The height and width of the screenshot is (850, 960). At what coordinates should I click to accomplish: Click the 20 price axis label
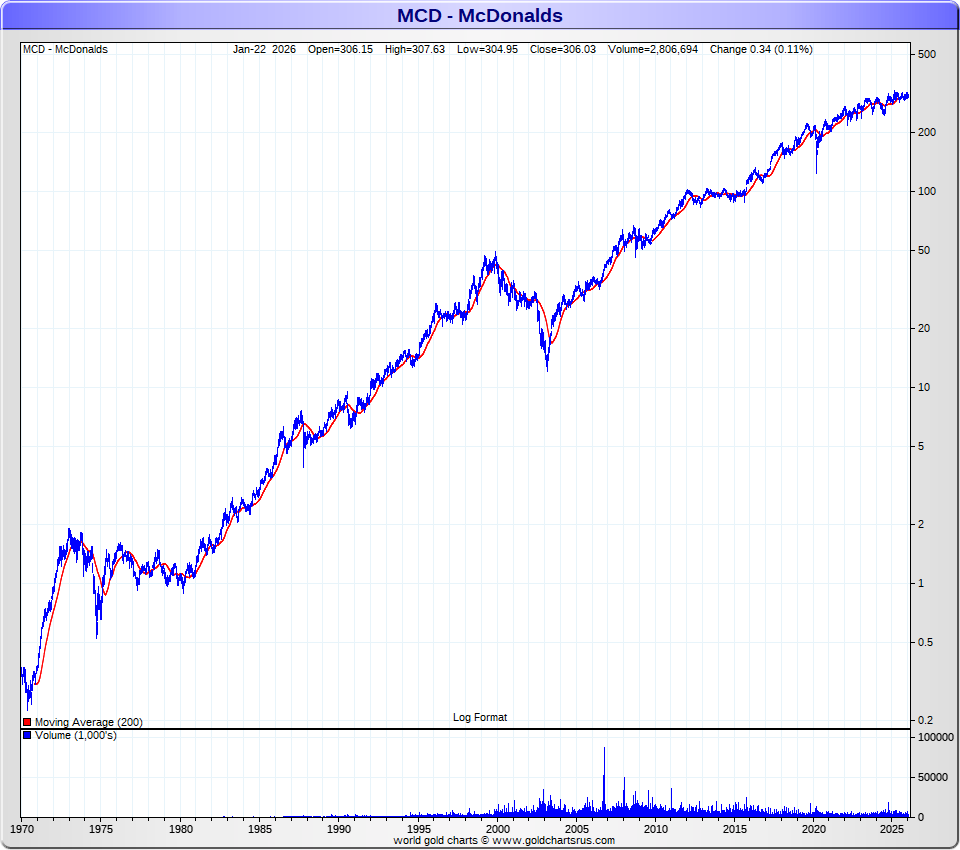pyautogui.click(x=924, y=328)
